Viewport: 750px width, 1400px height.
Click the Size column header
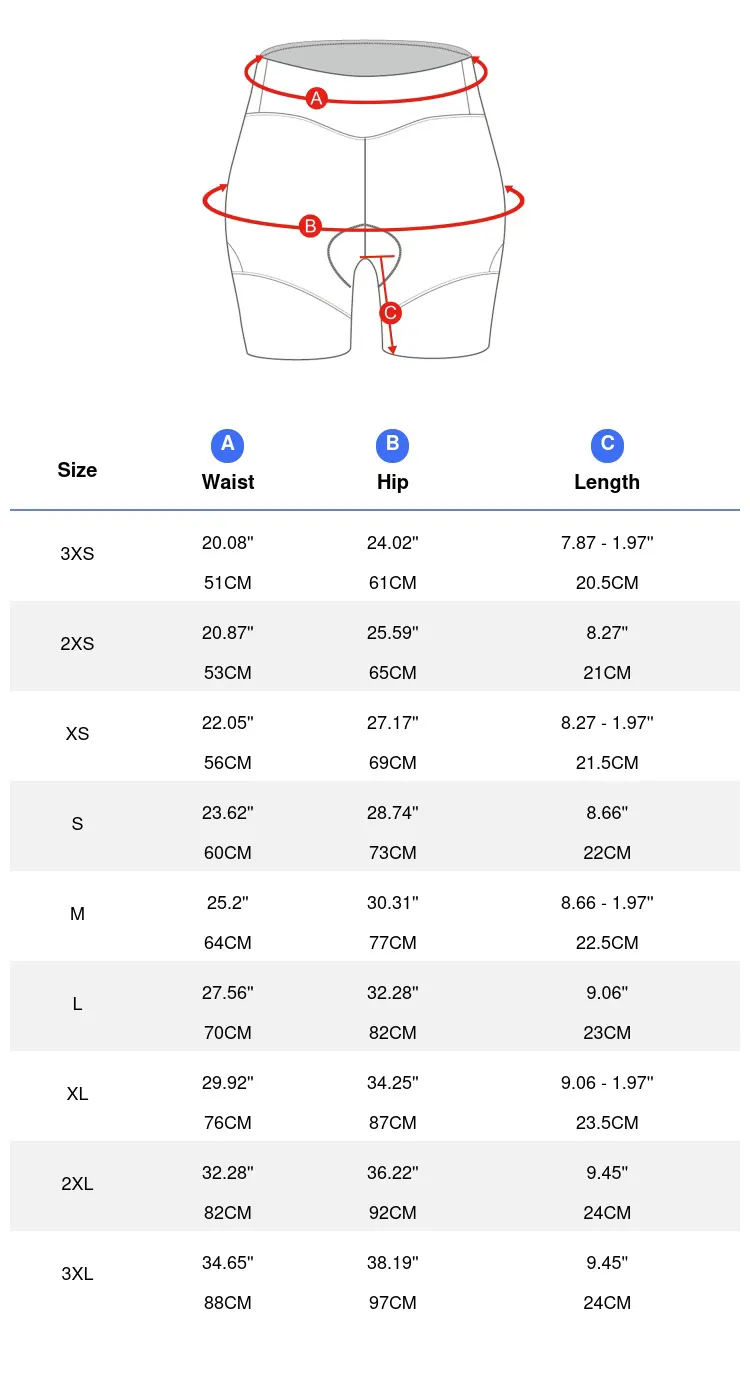click(77, 470)
